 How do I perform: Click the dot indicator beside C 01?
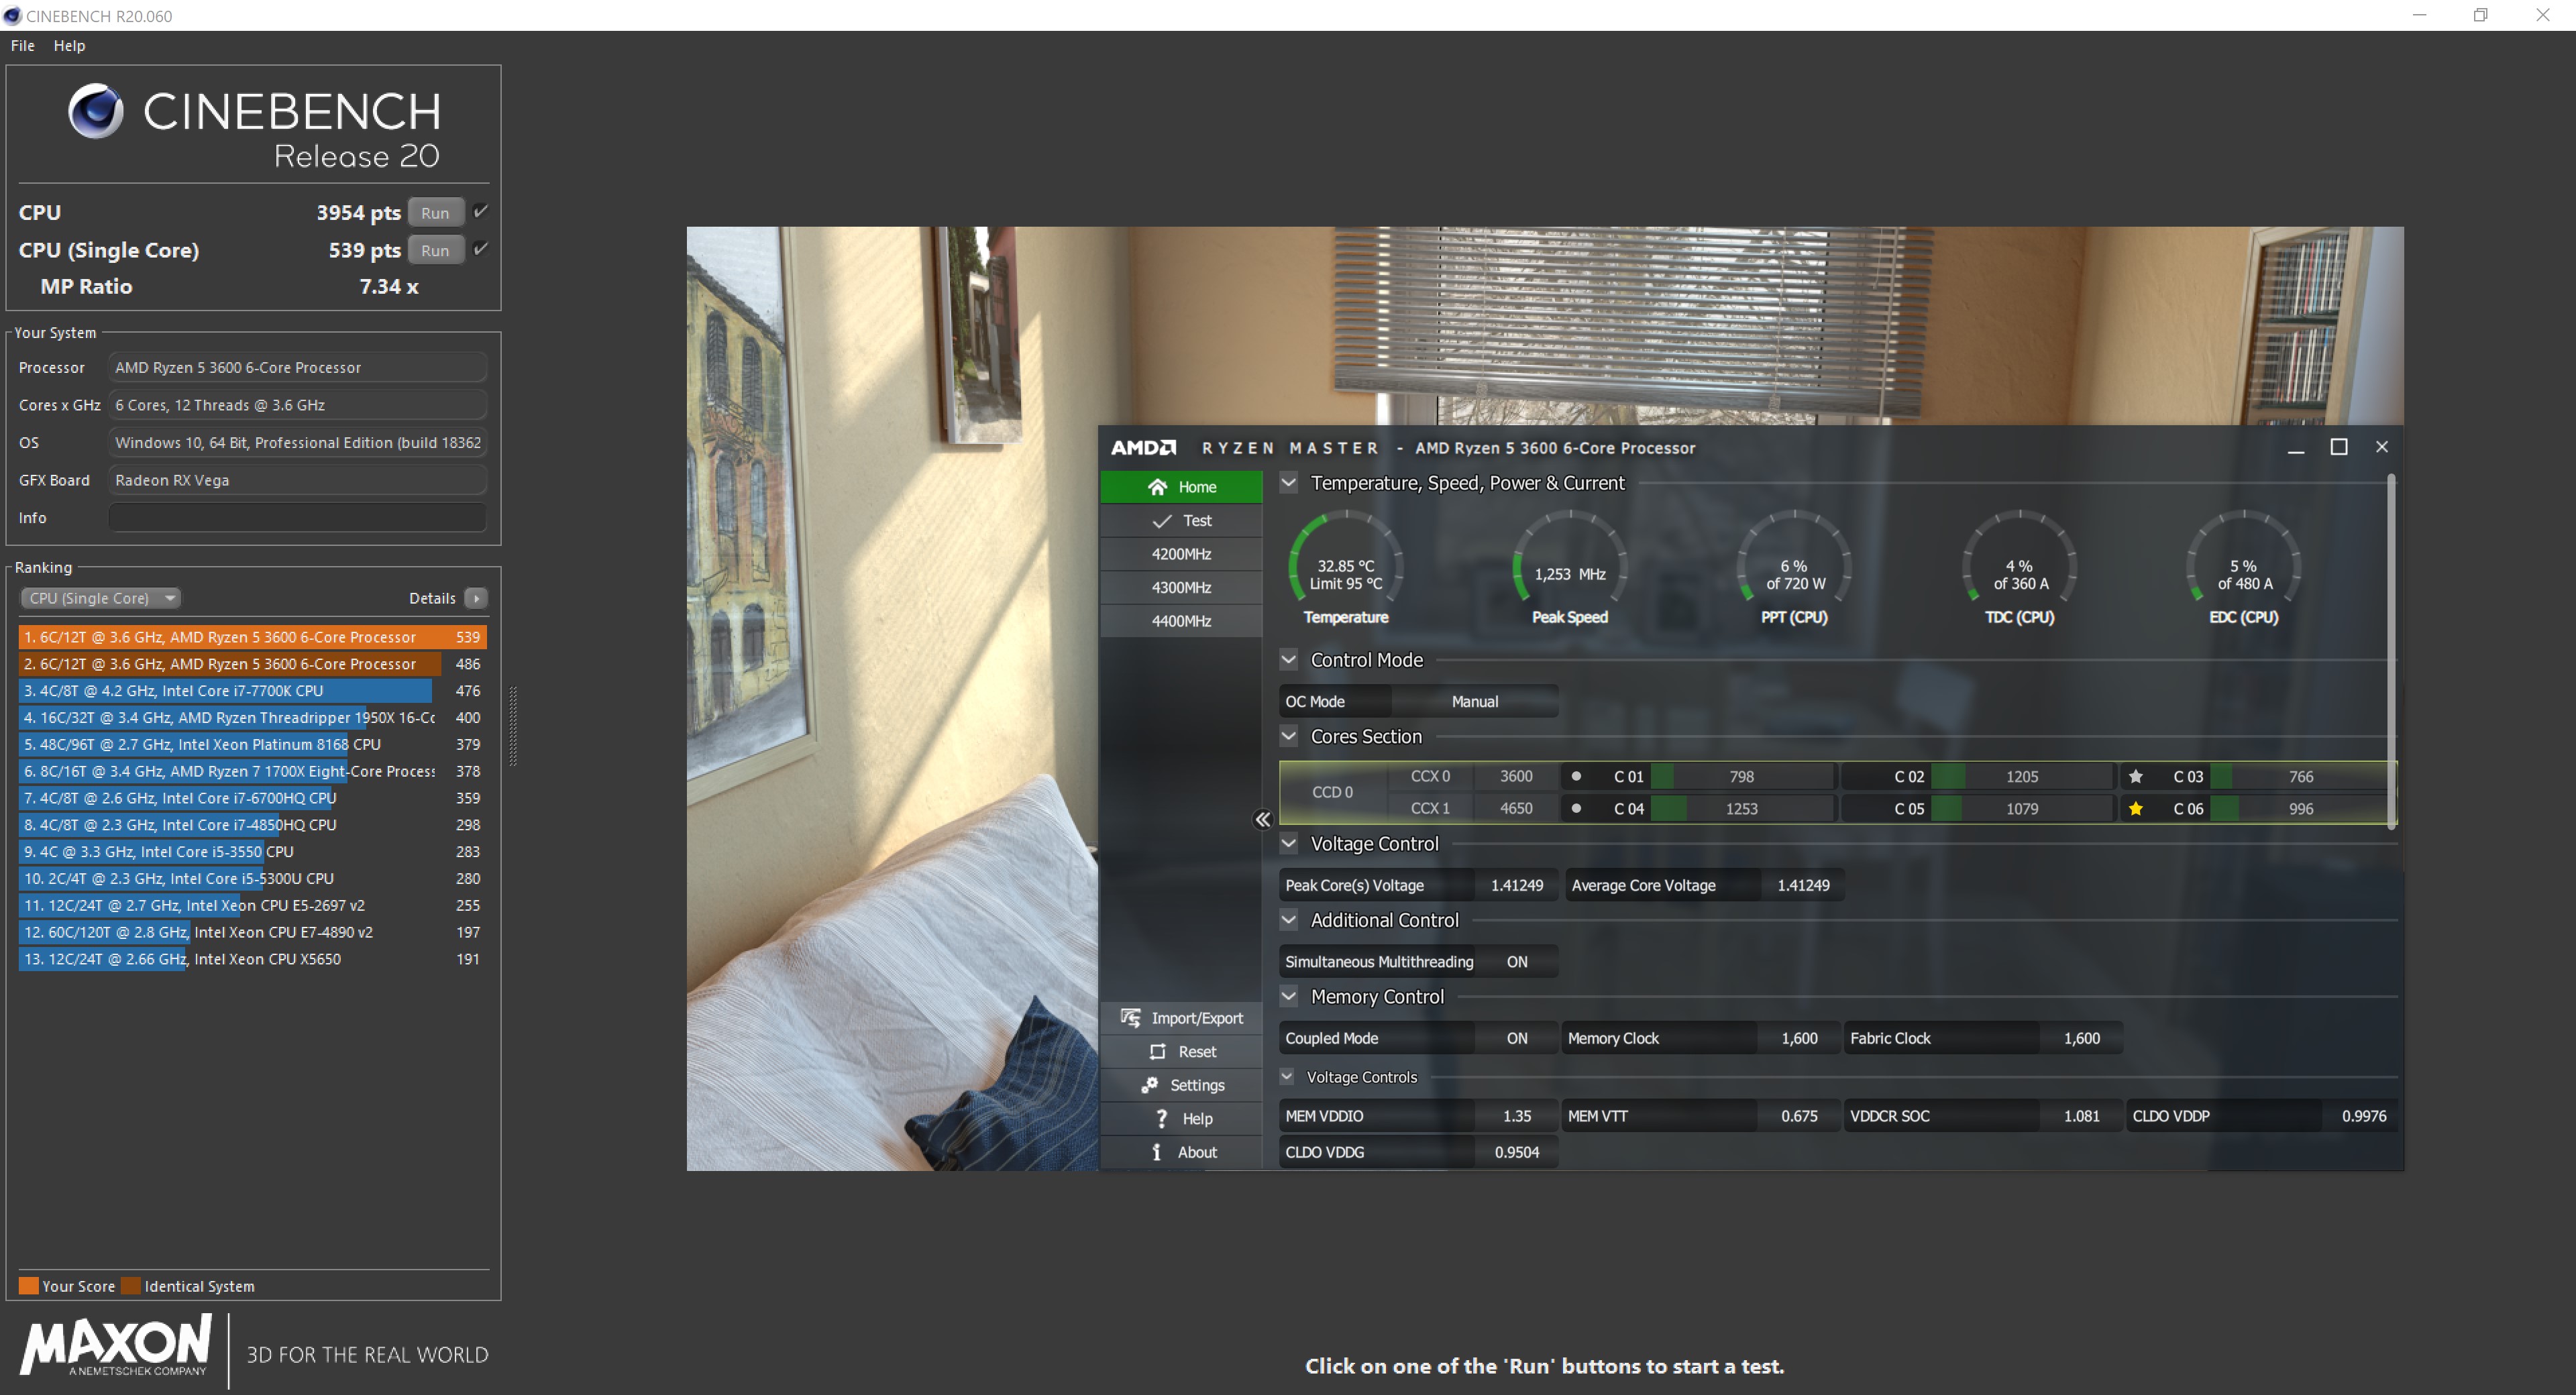(x=1576, y=776)
